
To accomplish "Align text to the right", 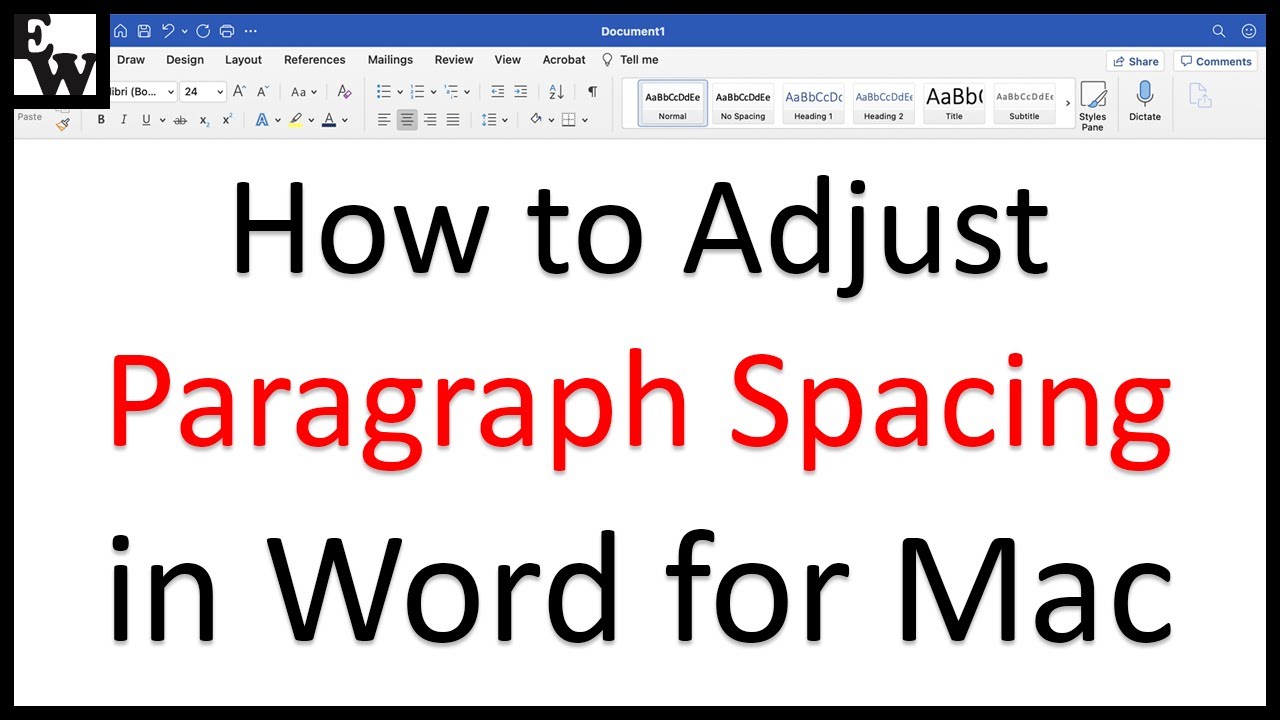I will click(x=430, y=120).
